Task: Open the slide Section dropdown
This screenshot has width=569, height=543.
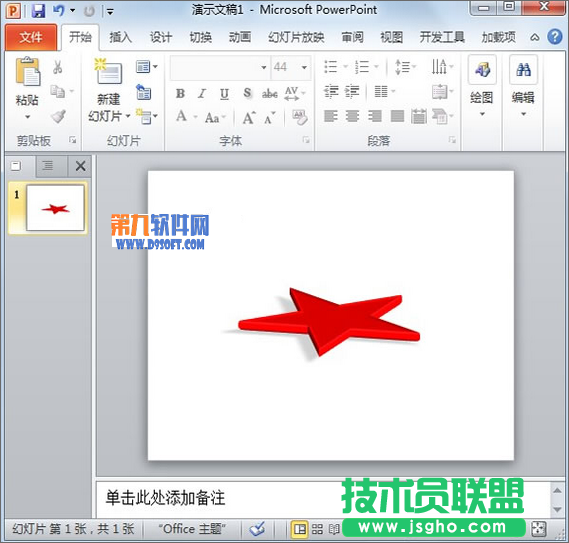Action: tap(147, 116)
